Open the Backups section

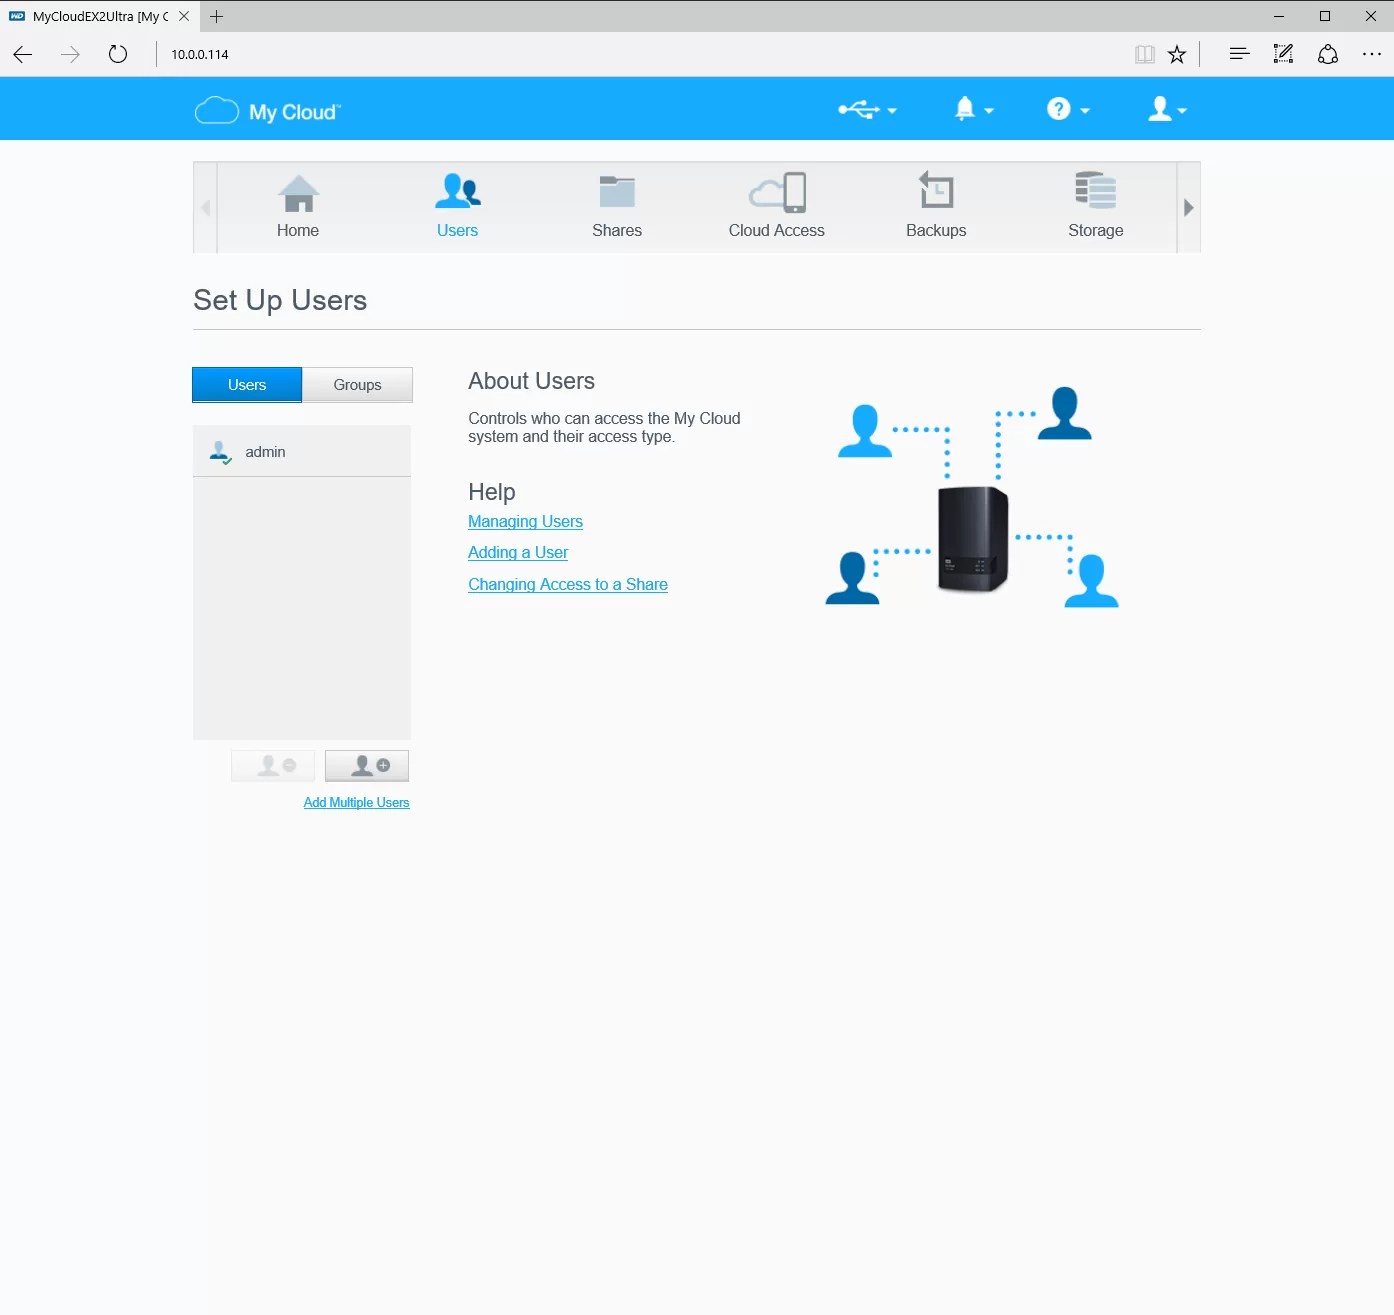pyautogui.click(x=936, y=207)
